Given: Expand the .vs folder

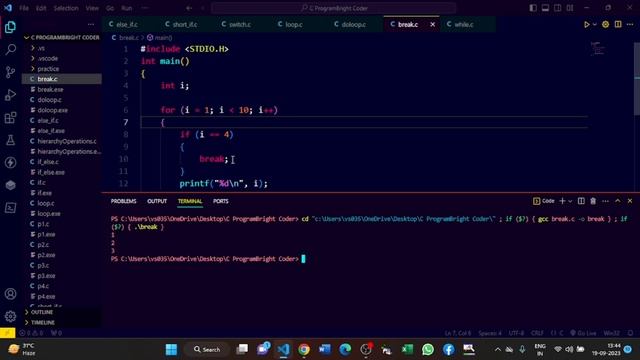Looking at the screenshot, I should 62,48.
